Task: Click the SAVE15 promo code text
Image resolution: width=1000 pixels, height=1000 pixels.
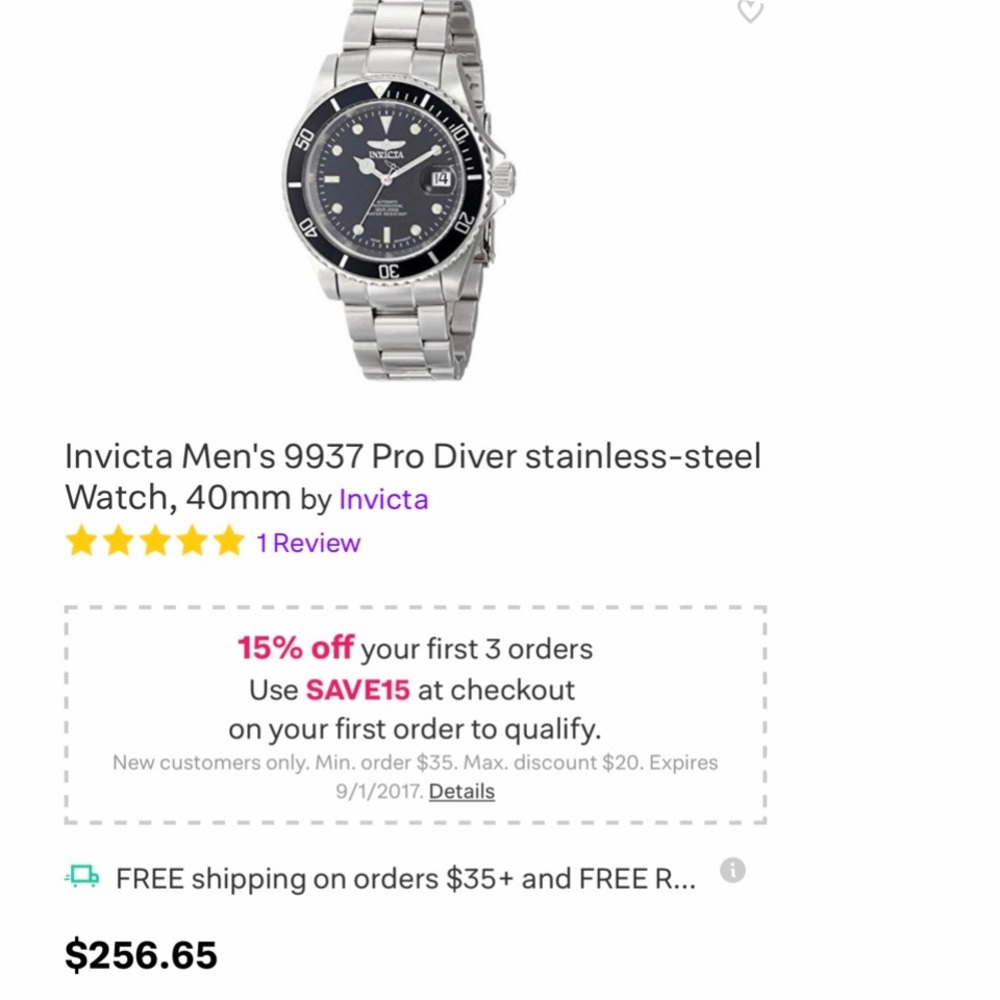Action: coord(360,689)
